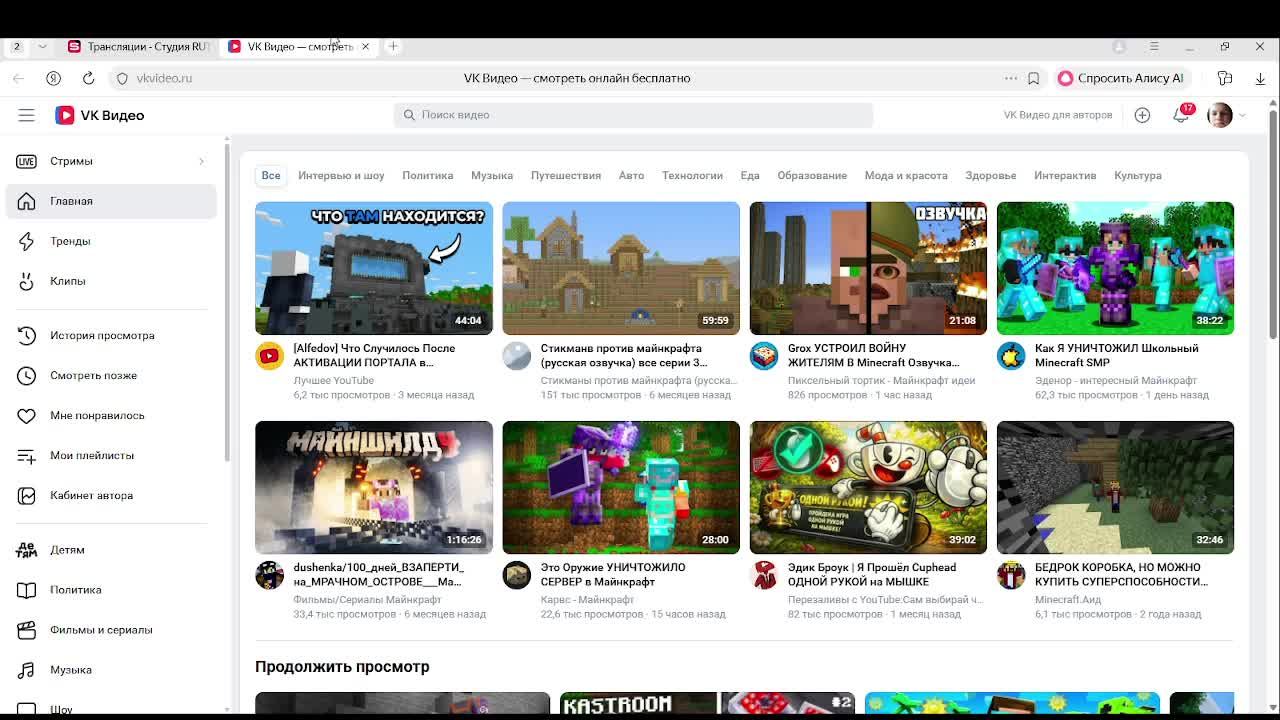The image size is (1280, 720).
Task: Click the Эденор channel name
Action: click(x=1116, y=380)
